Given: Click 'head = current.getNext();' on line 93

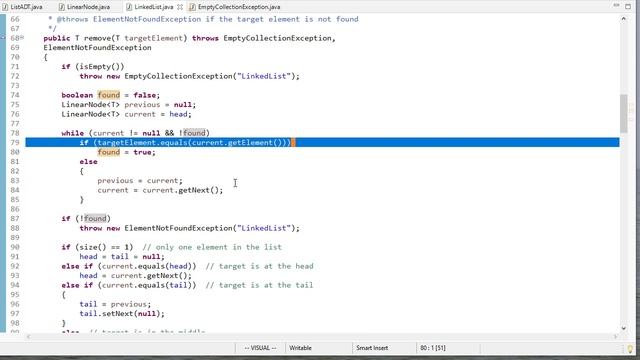Looking at the screenshot, I should click(136, 276).
